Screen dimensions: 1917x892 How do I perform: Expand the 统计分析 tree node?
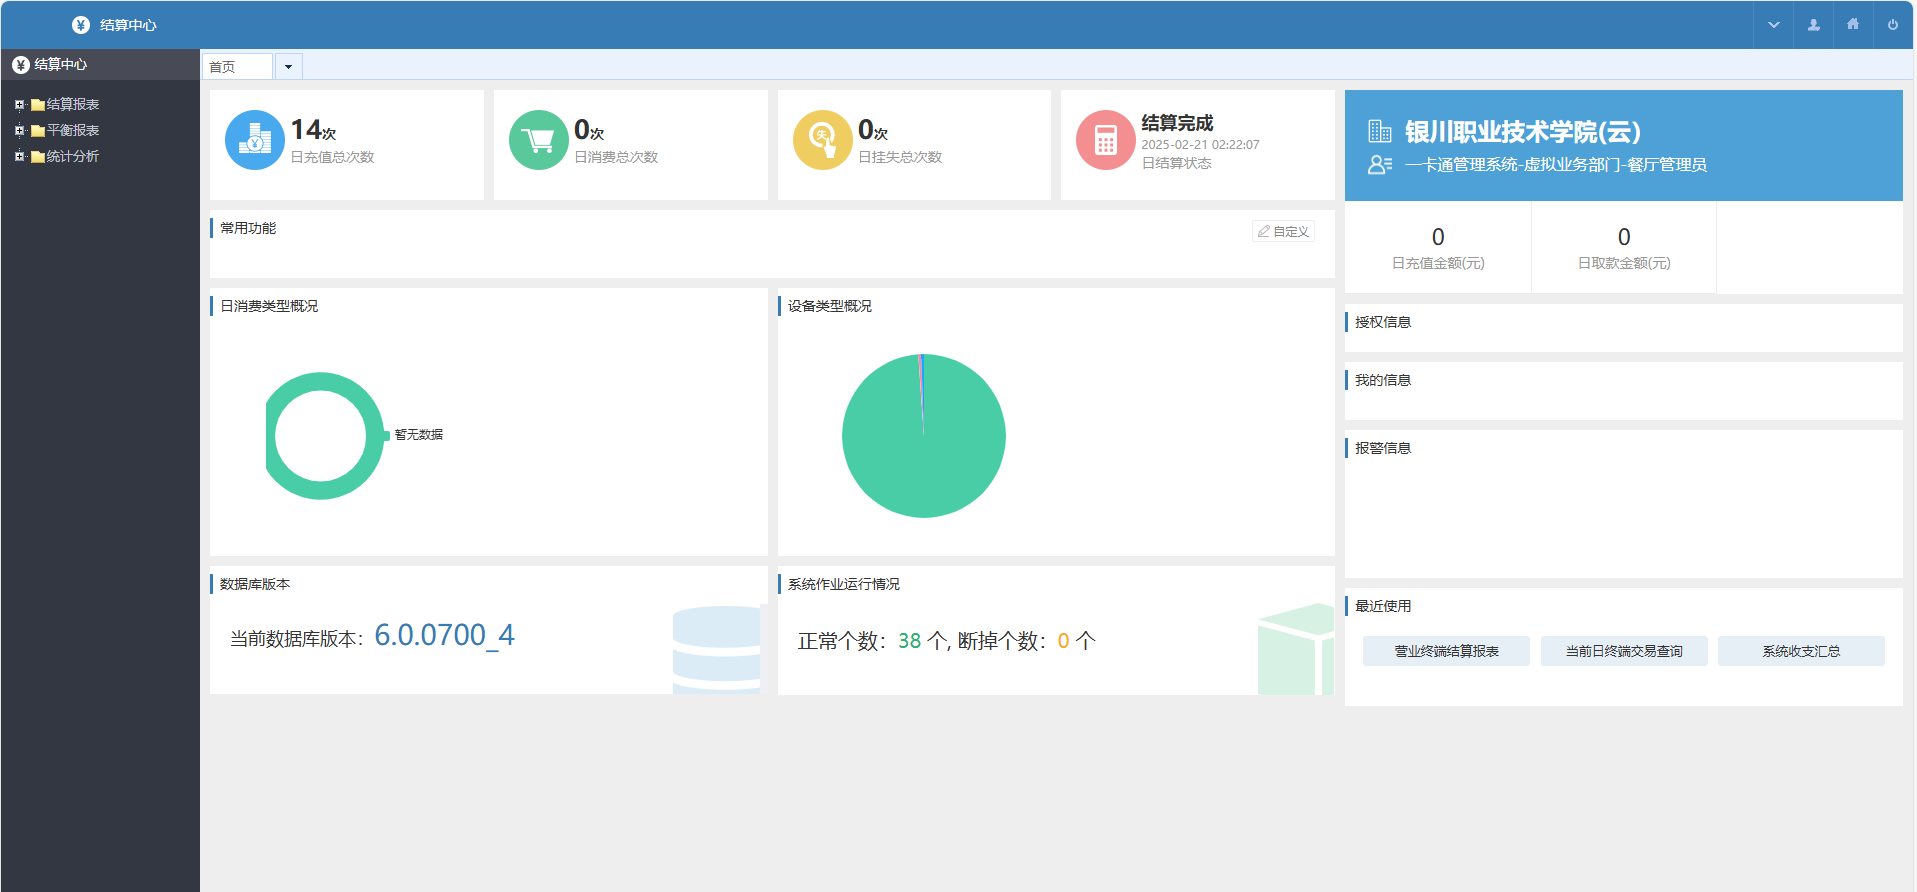click(x=19, y=156)
